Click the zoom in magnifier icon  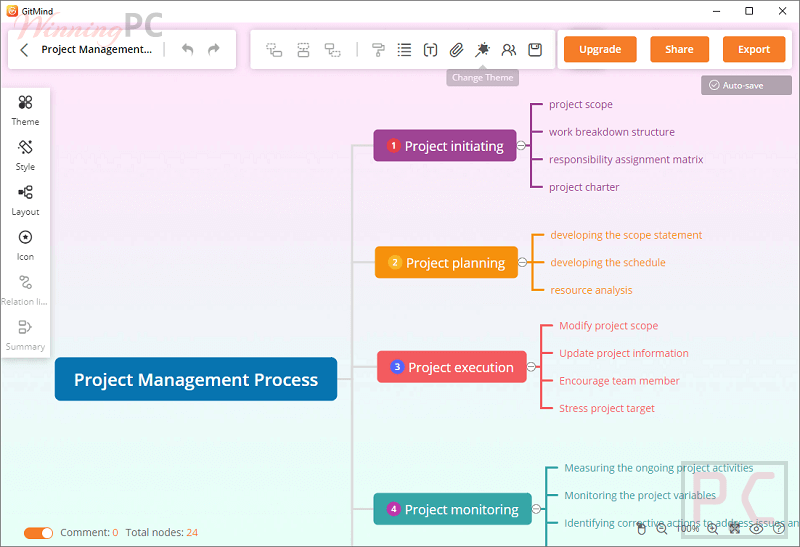[x=712, y=529]
